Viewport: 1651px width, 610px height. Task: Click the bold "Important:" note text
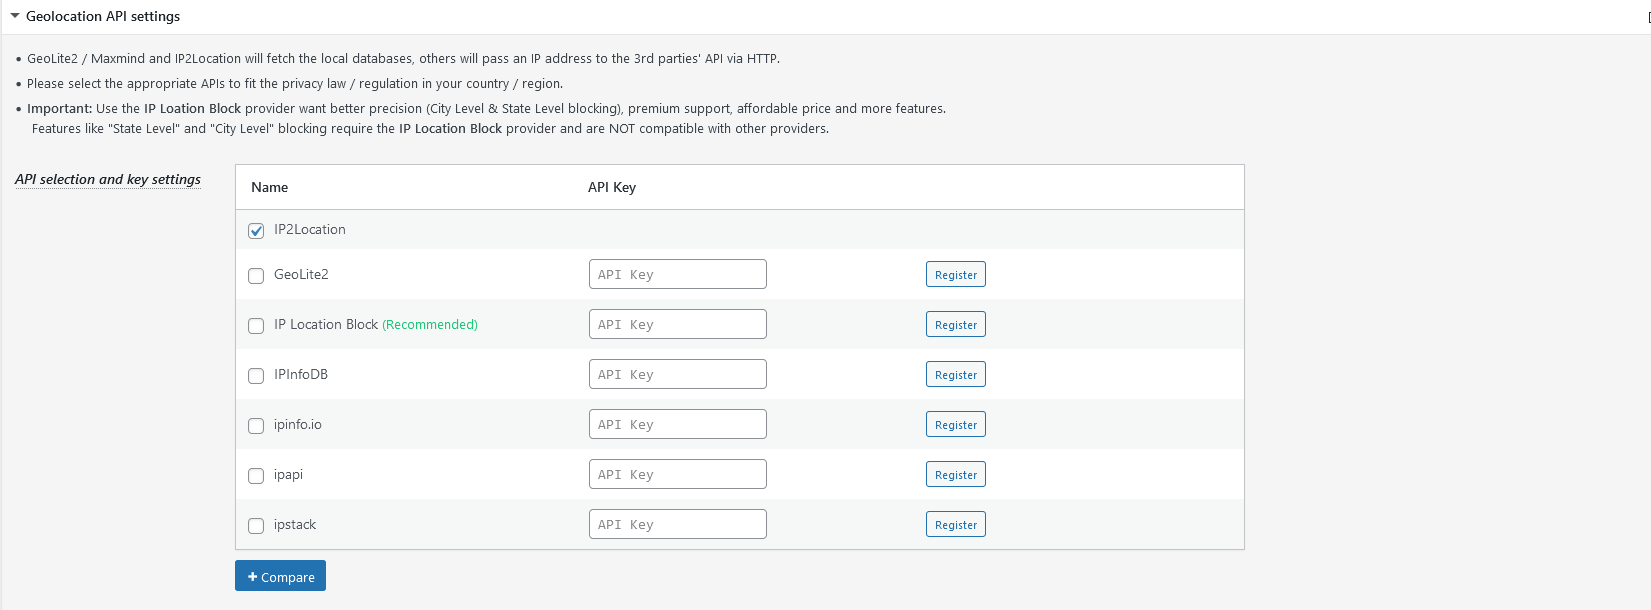[x=59, y=108]
